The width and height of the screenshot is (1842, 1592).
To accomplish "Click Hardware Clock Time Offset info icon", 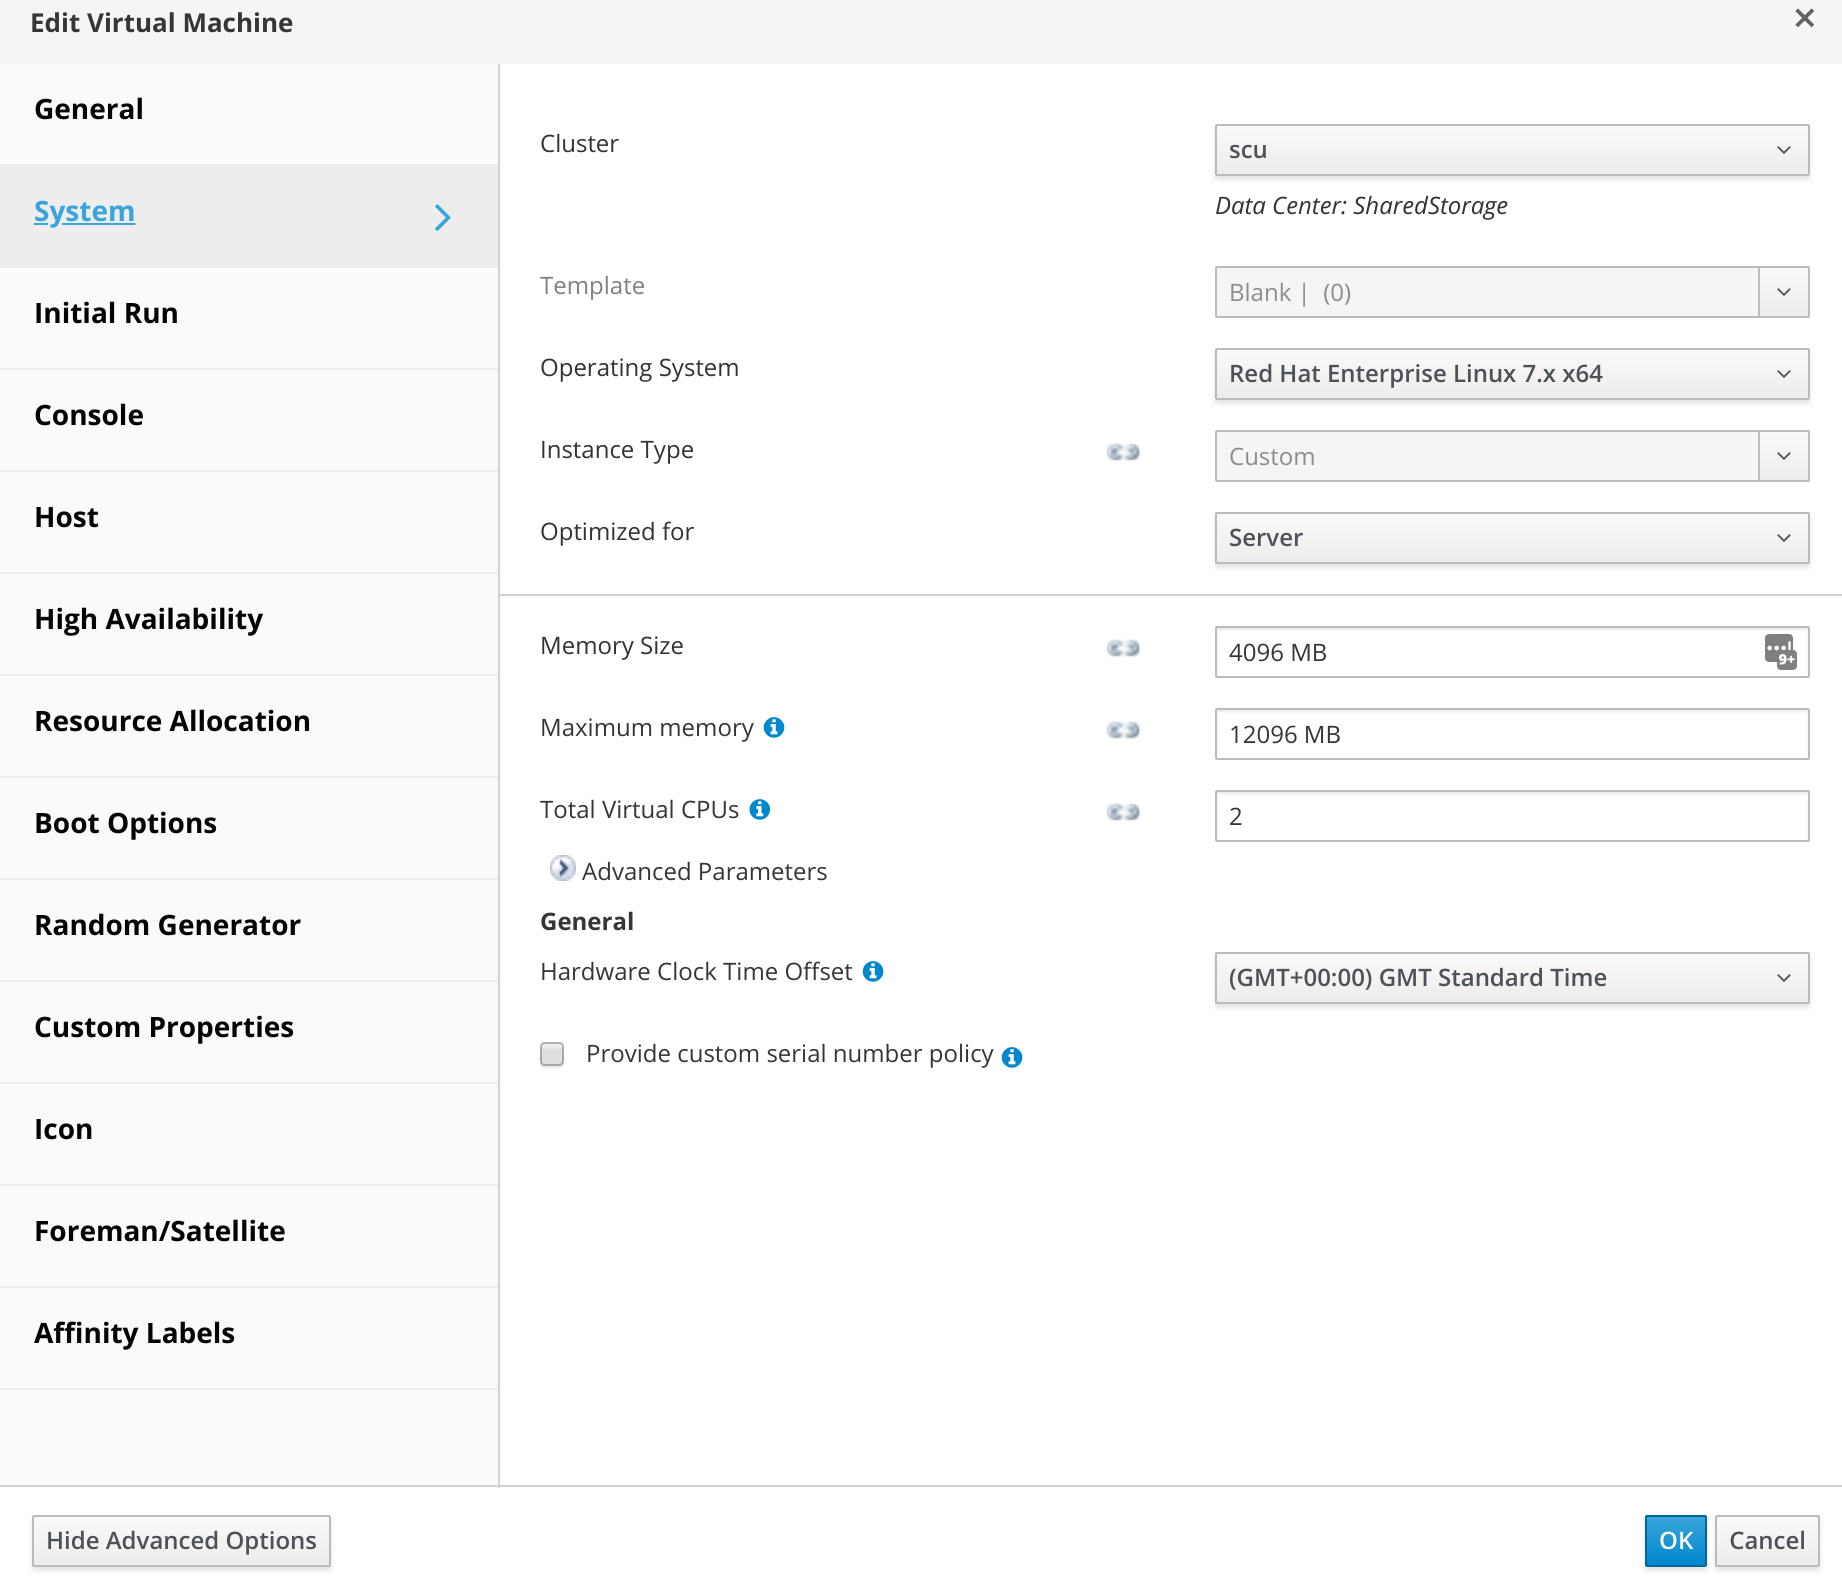I will point(873,972).
